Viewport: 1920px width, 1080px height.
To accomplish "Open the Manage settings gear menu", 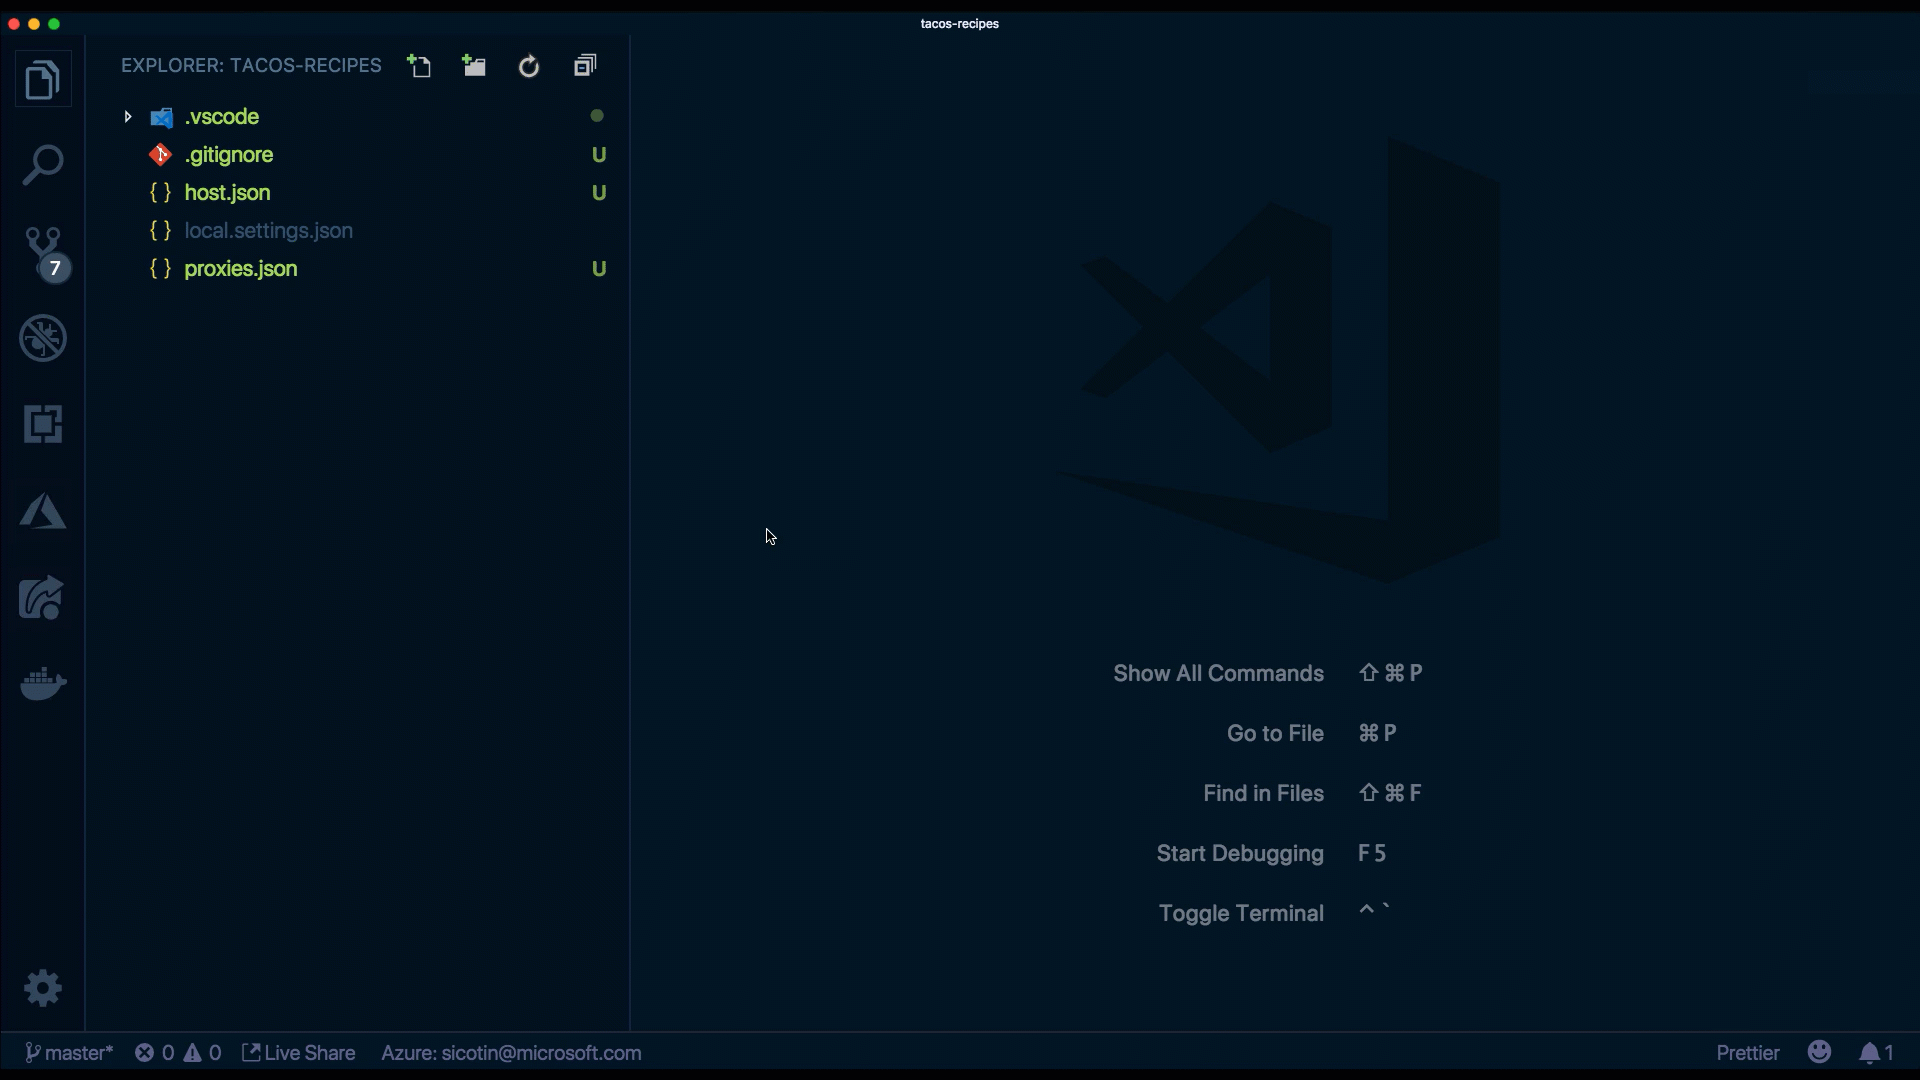I will 42,988.
